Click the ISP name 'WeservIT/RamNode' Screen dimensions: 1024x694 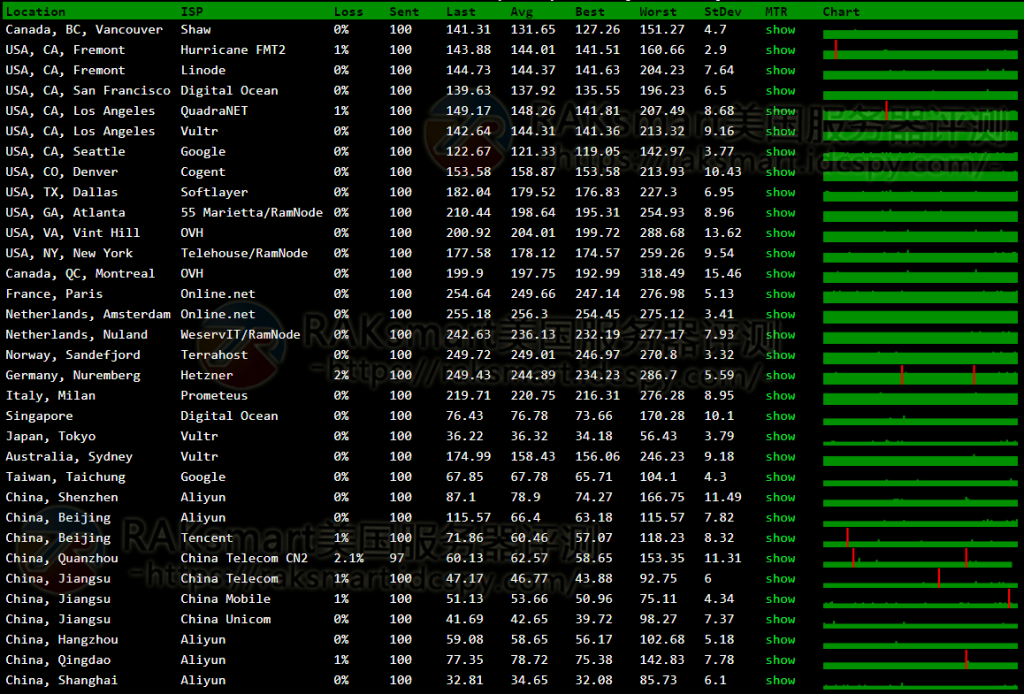(240, 334)
